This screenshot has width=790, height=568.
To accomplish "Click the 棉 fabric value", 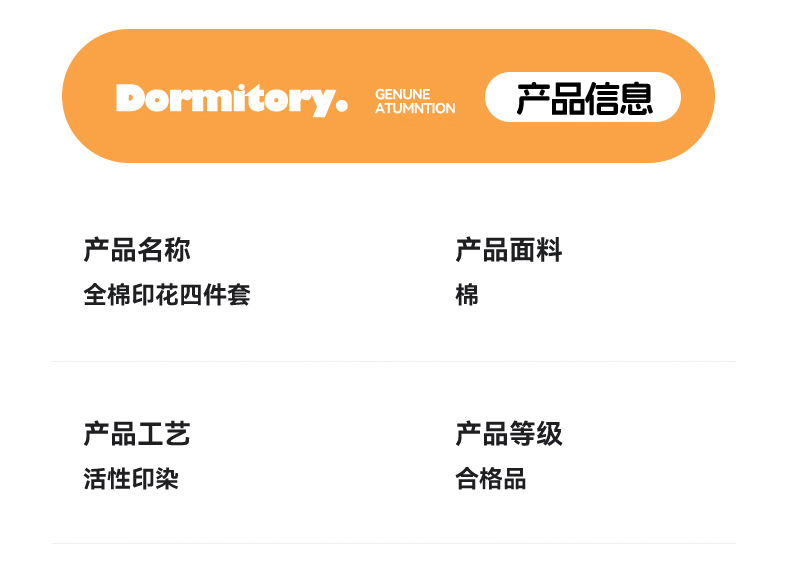I will pos(467,295).
